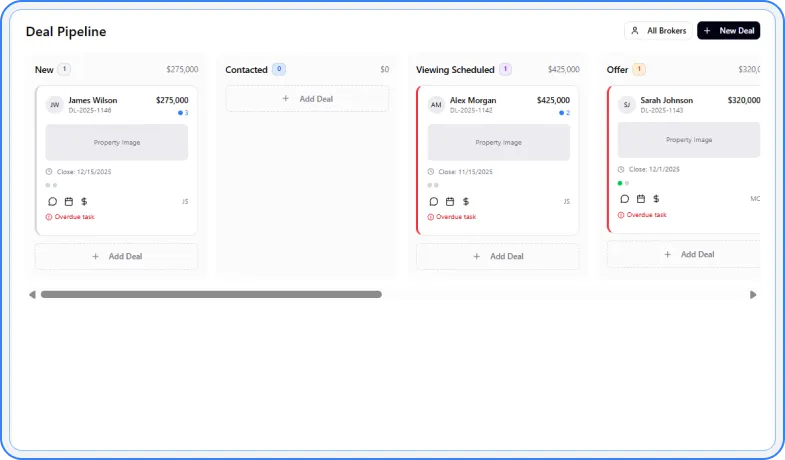Click dollar sign icon on James Wilson's card

tap(84, 201)
